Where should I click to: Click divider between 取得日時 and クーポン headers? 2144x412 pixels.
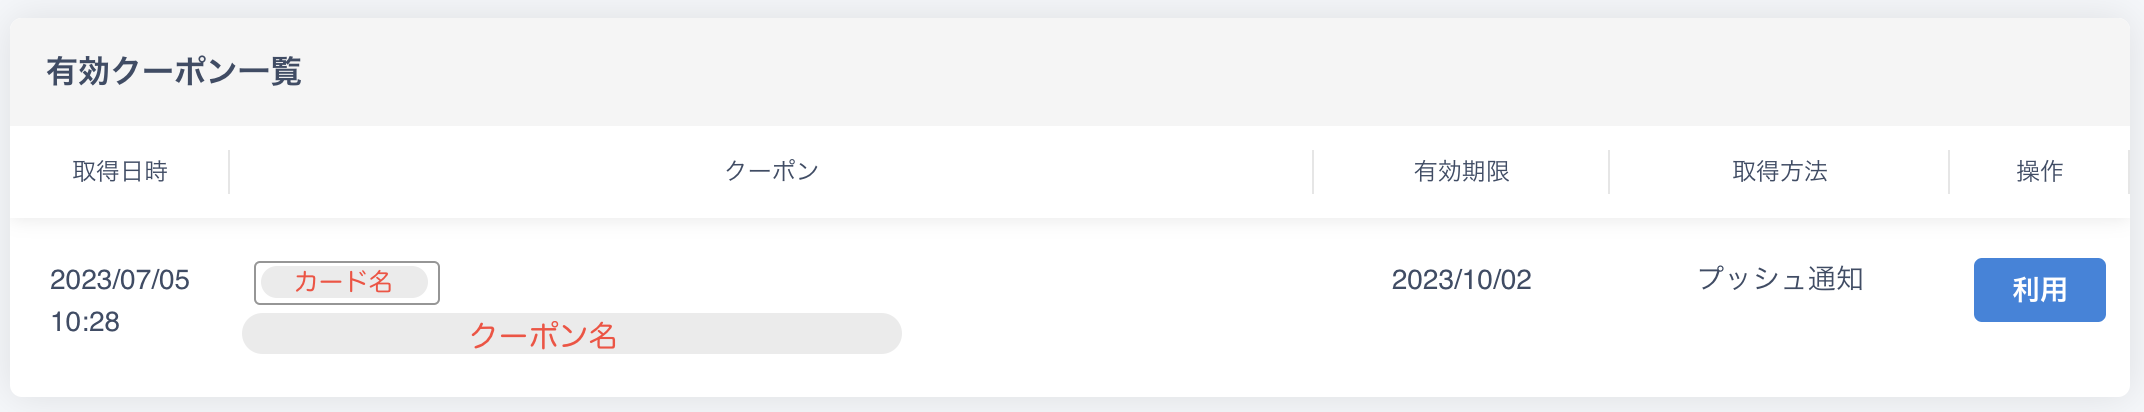point(229,172)
